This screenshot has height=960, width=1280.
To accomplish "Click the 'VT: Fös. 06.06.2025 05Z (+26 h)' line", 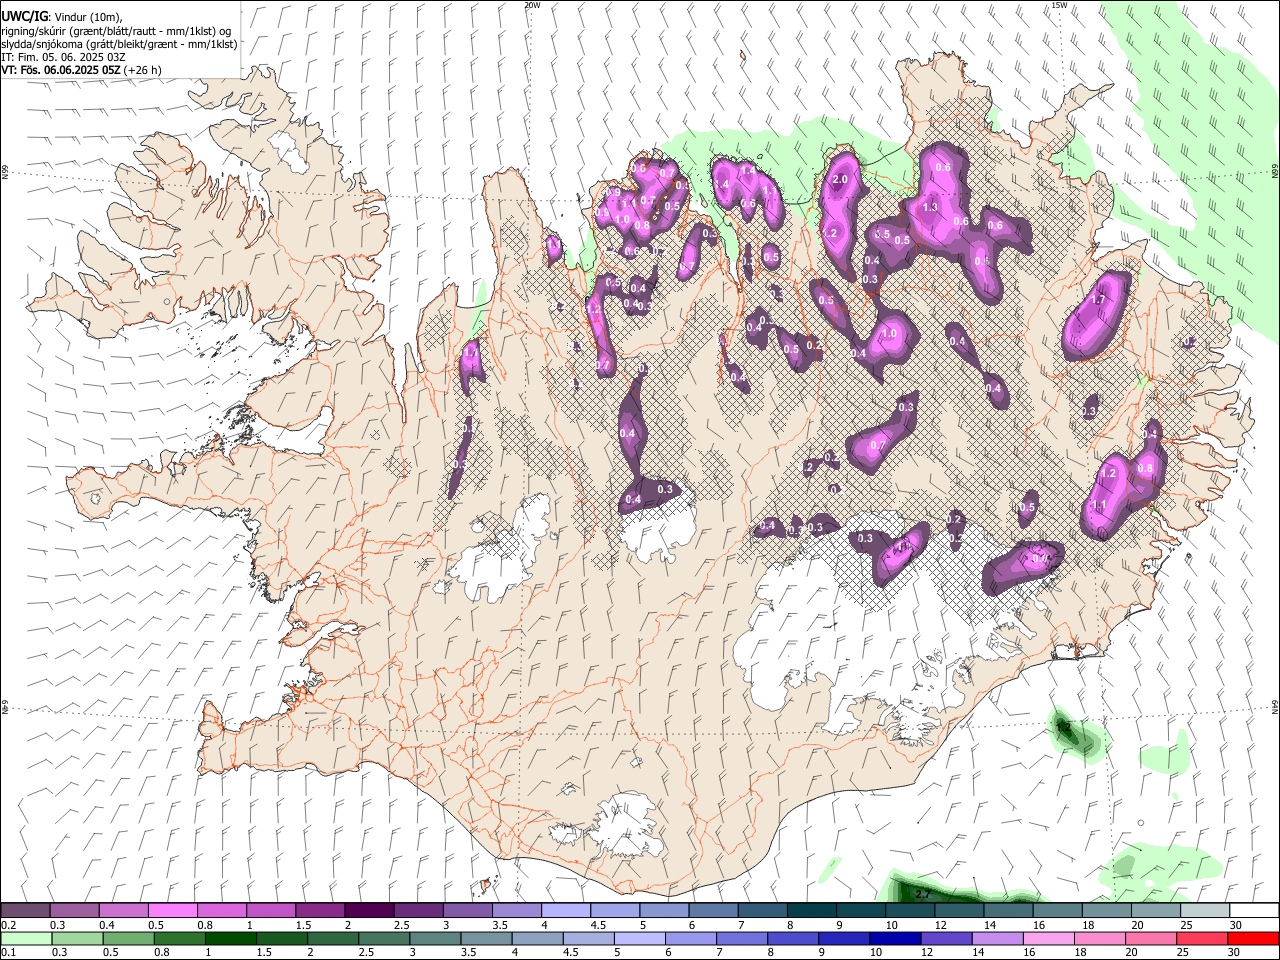I will (82, 70).
